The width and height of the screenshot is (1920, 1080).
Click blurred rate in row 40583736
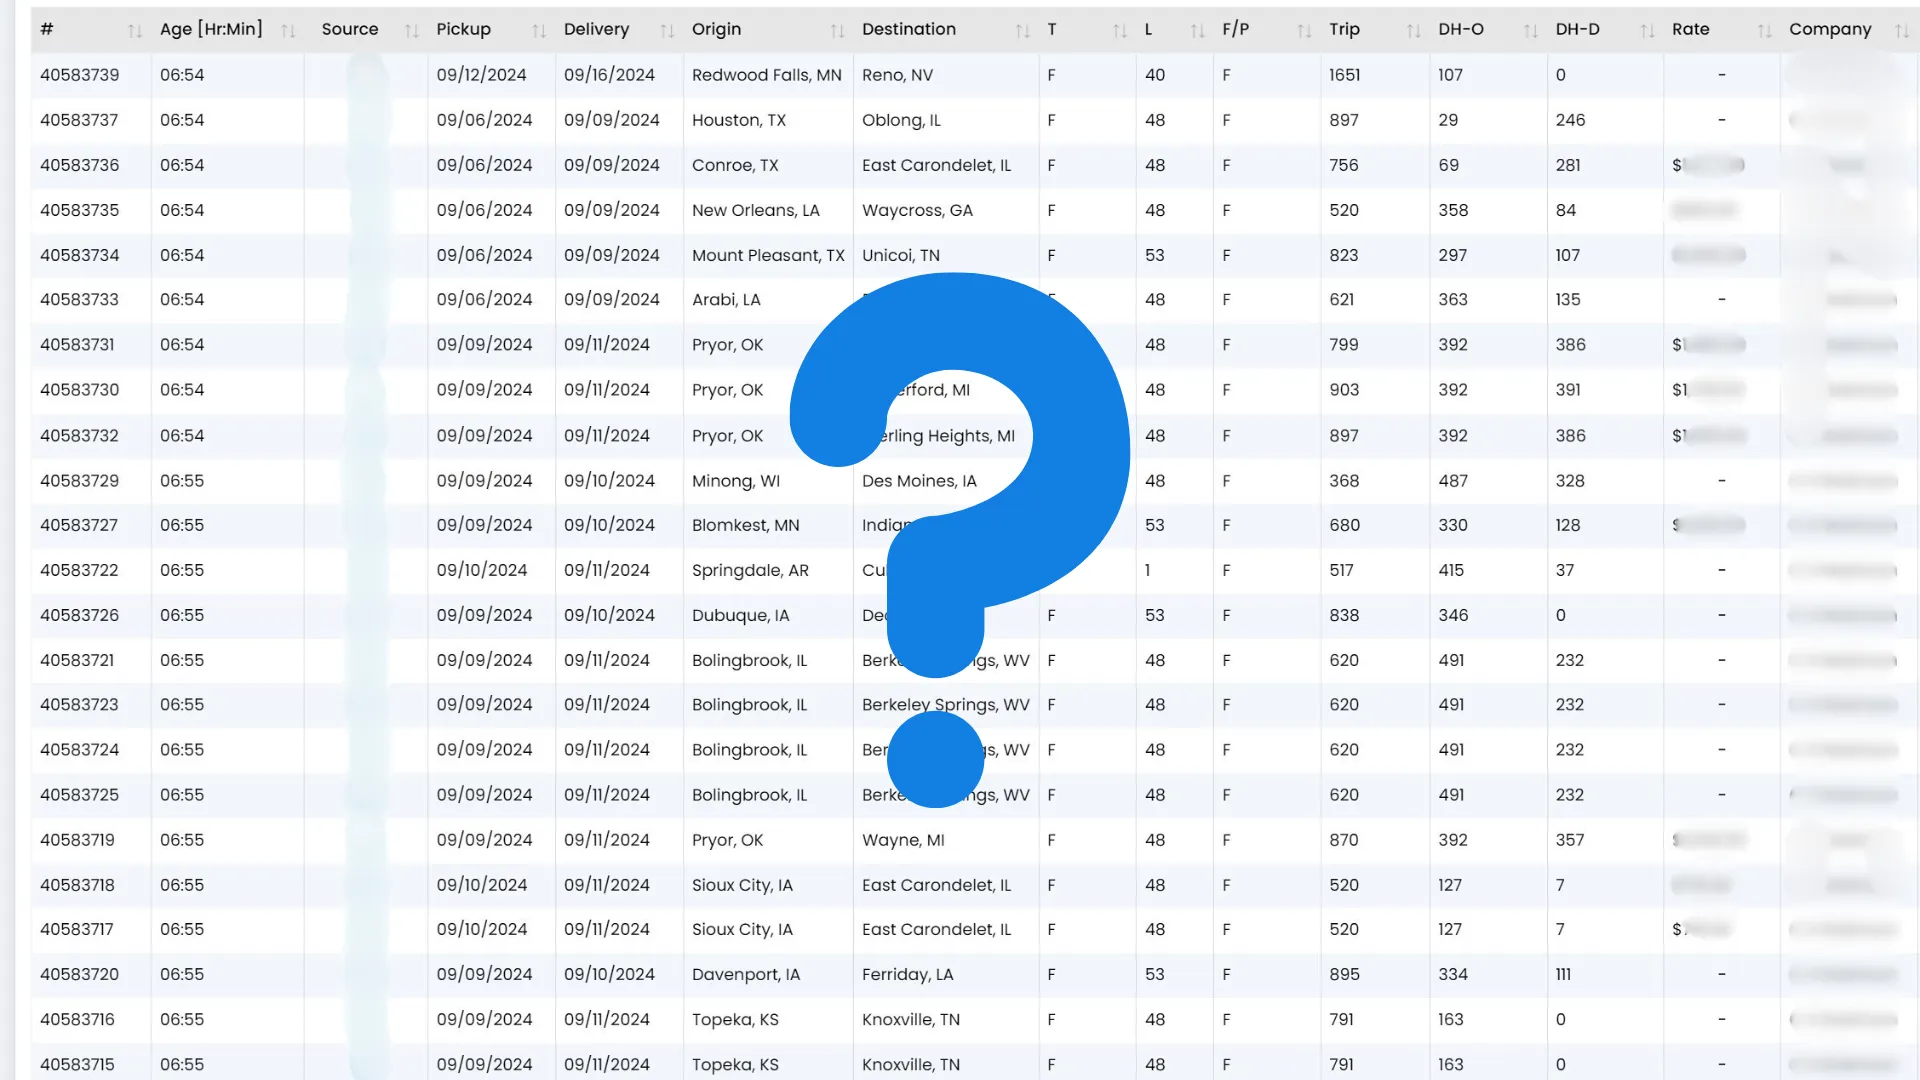click(1708, 165)
